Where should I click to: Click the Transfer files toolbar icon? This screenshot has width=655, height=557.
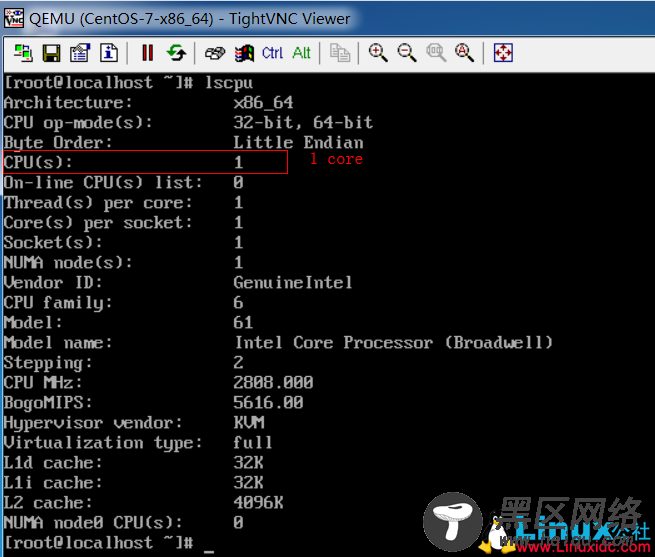click(340, 53)
